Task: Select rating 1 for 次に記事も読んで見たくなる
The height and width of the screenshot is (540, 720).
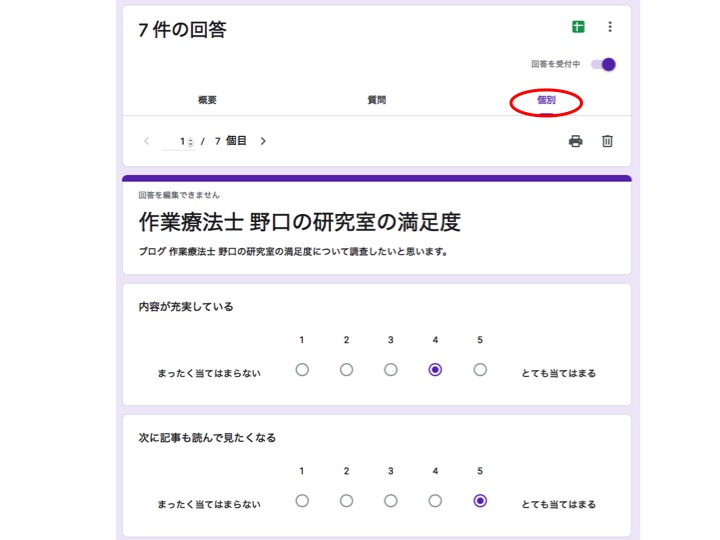Action: pos(302,501)
